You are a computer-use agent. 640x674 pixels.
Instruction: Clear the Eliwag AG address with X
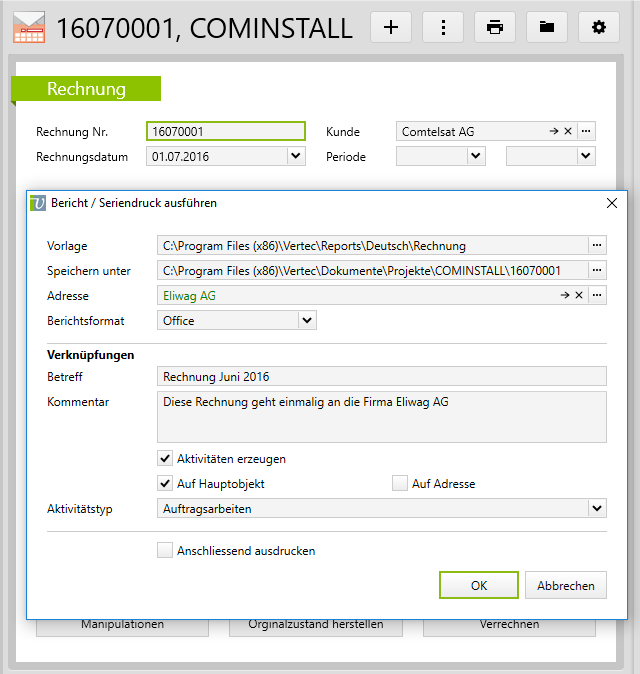coord(578,296)
